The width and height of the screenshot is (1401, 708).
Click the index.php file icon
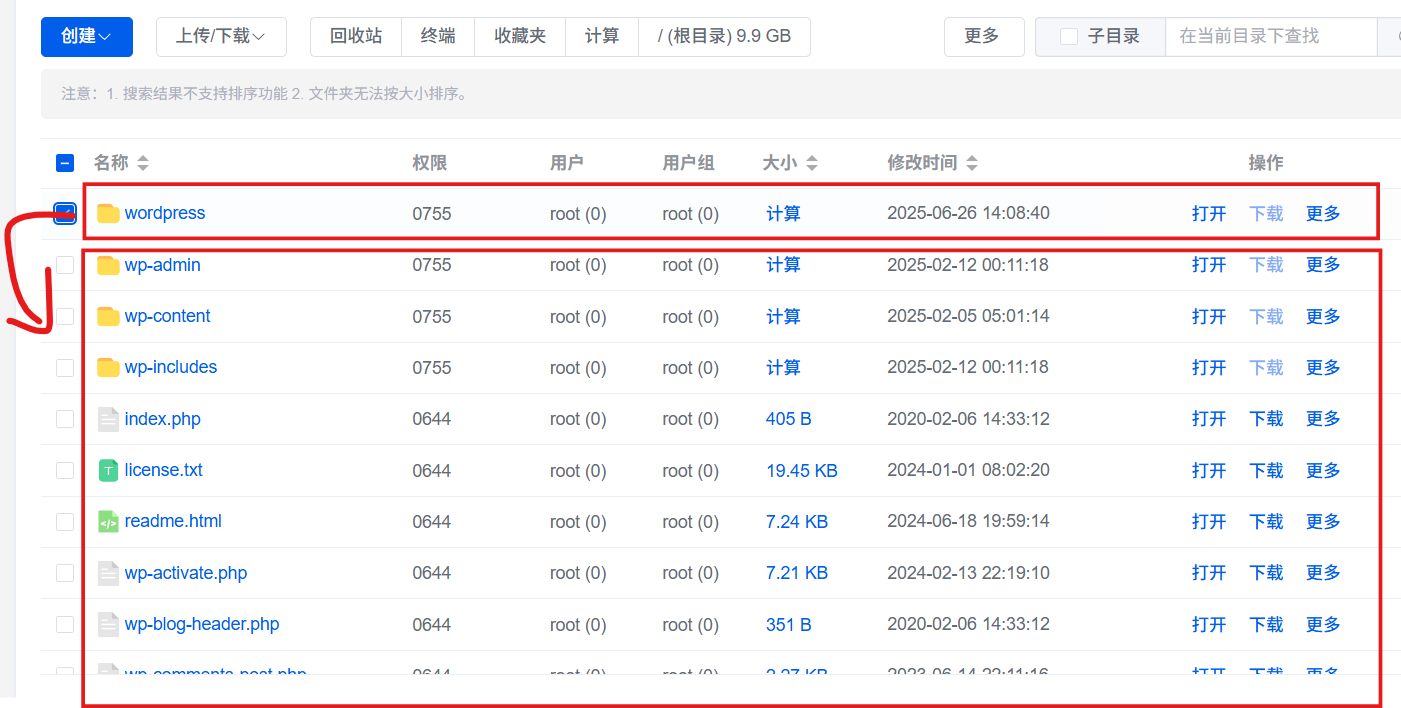point(108,419)
